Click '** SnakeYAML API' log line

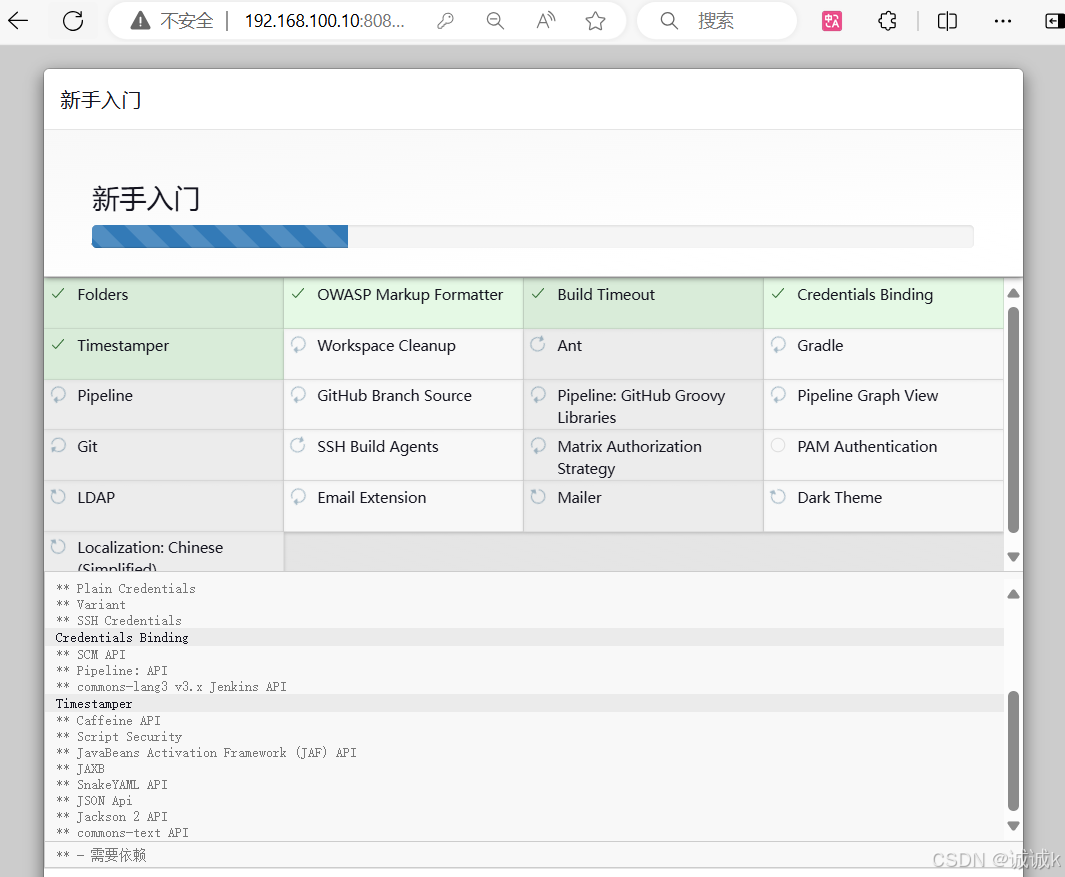coord(111,785)
